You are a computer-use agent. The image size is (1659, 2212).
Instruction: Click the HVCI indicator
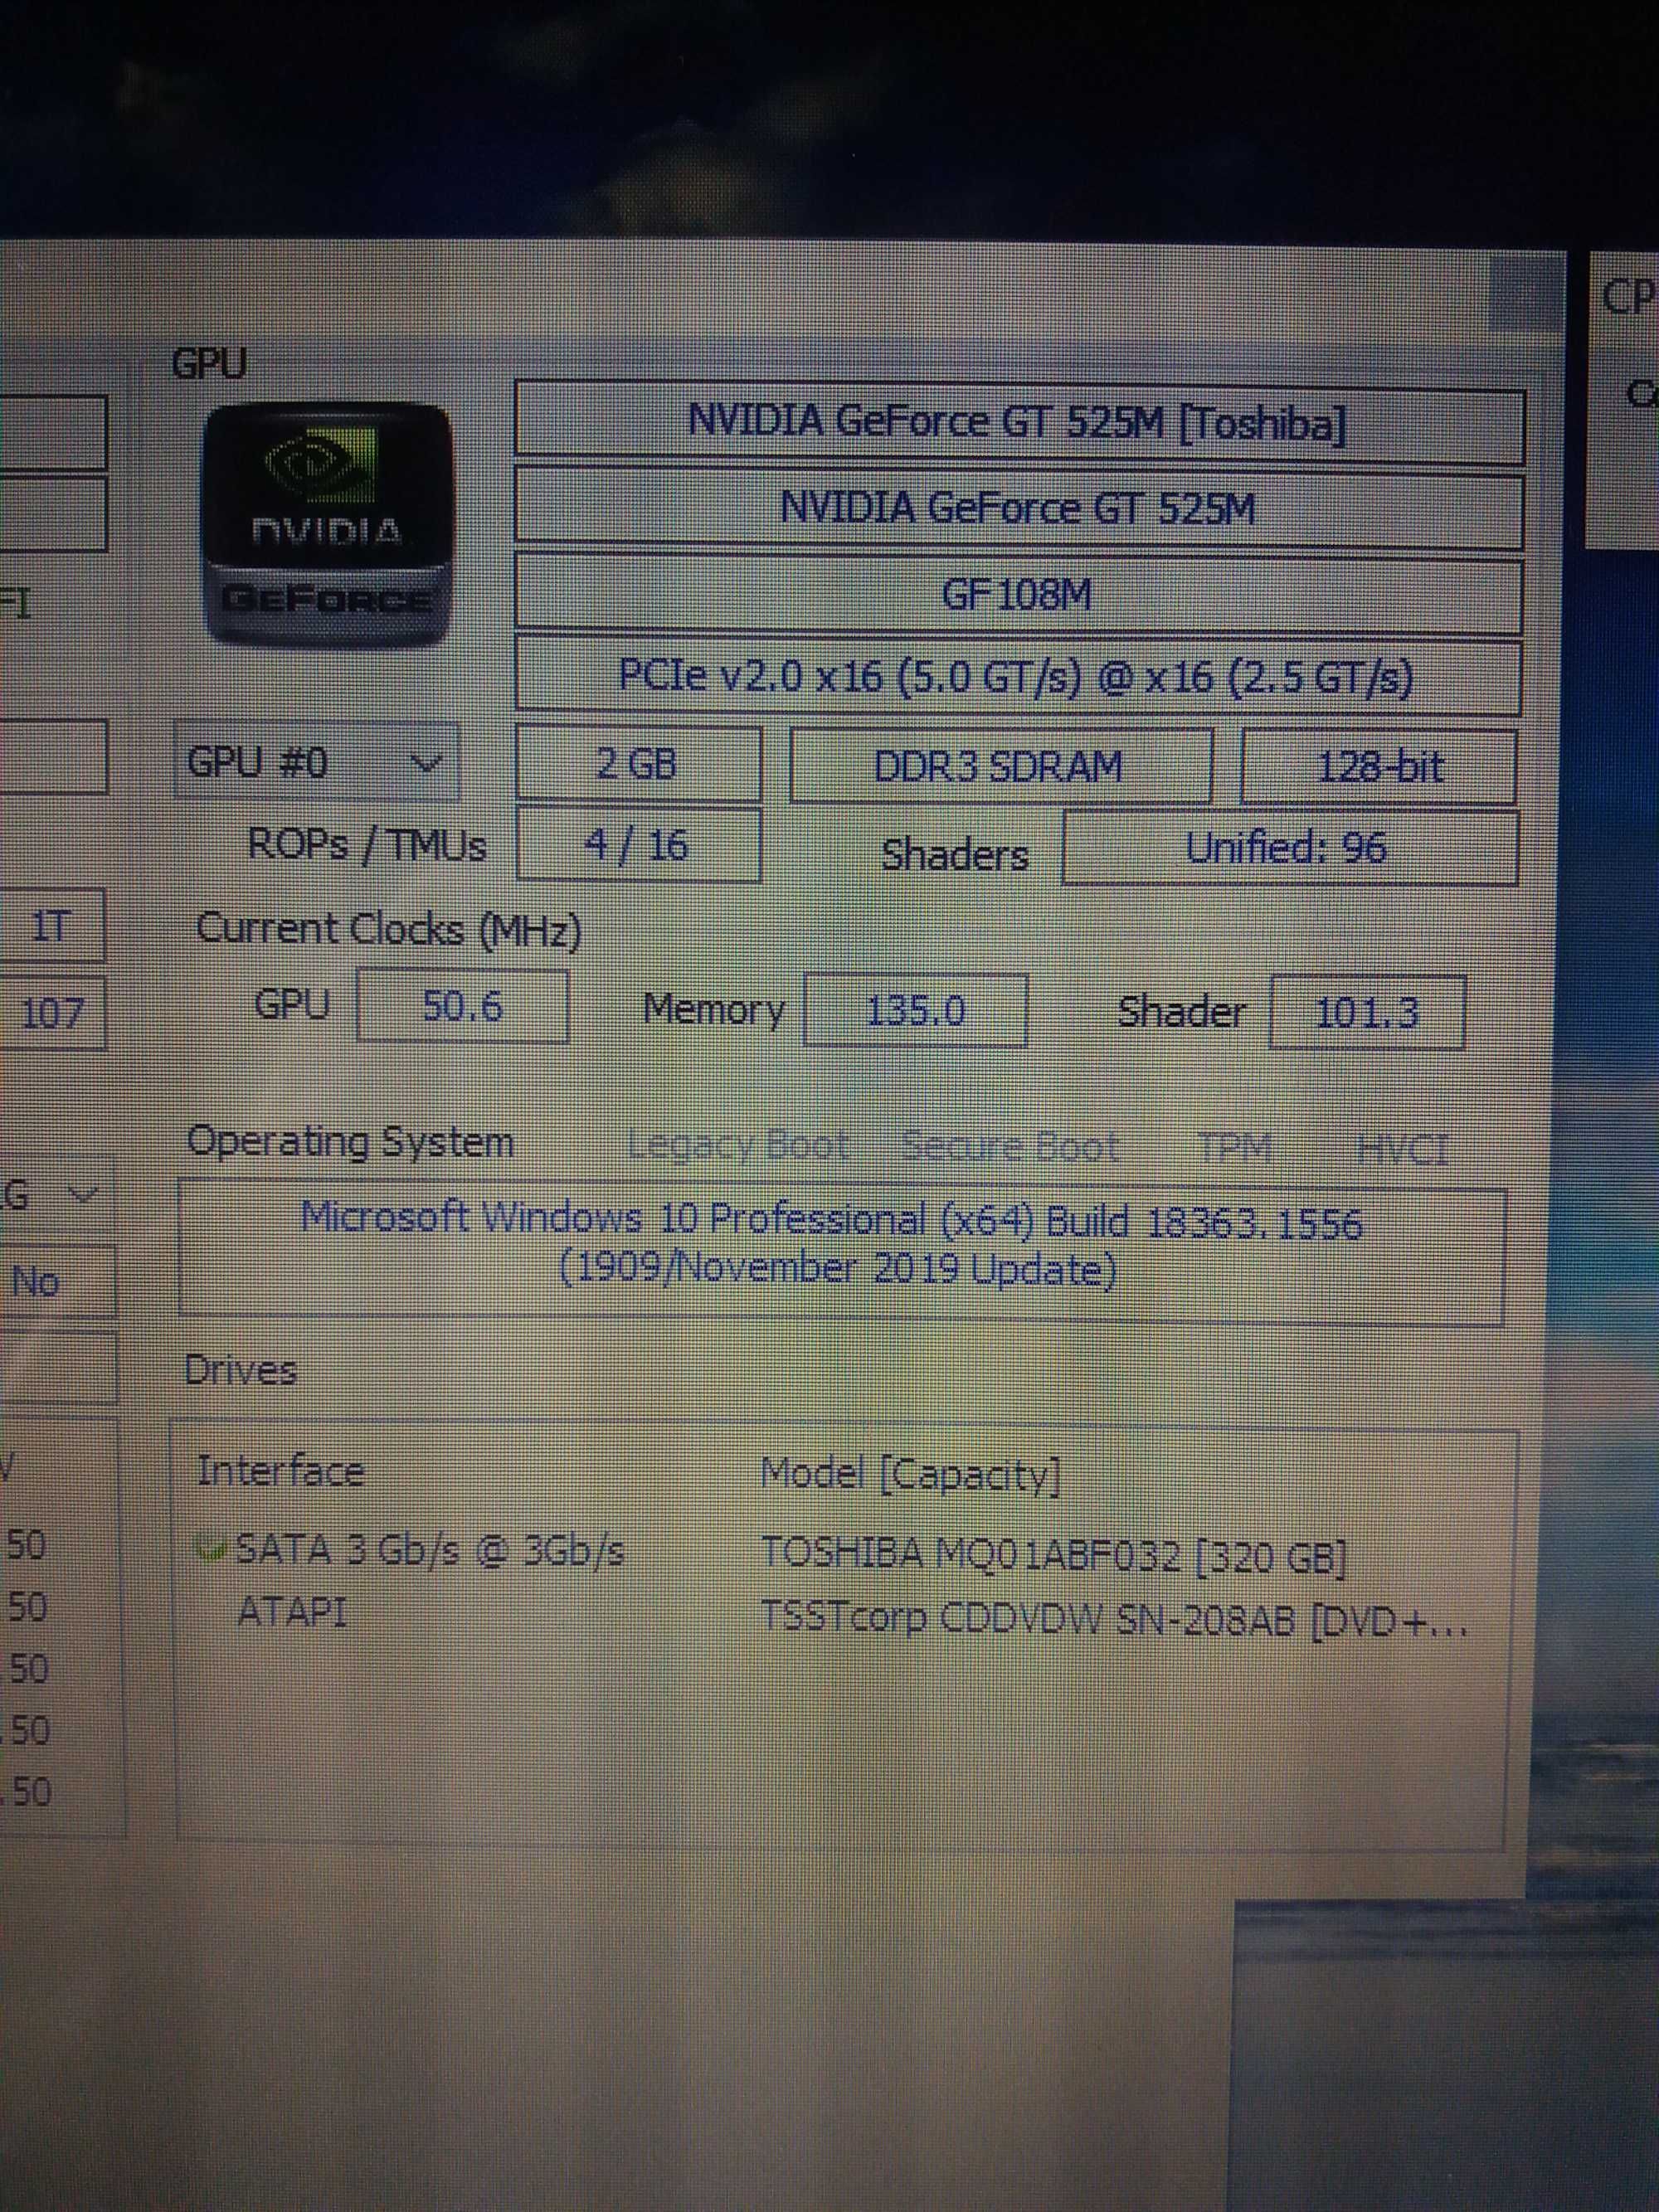1401,1150
